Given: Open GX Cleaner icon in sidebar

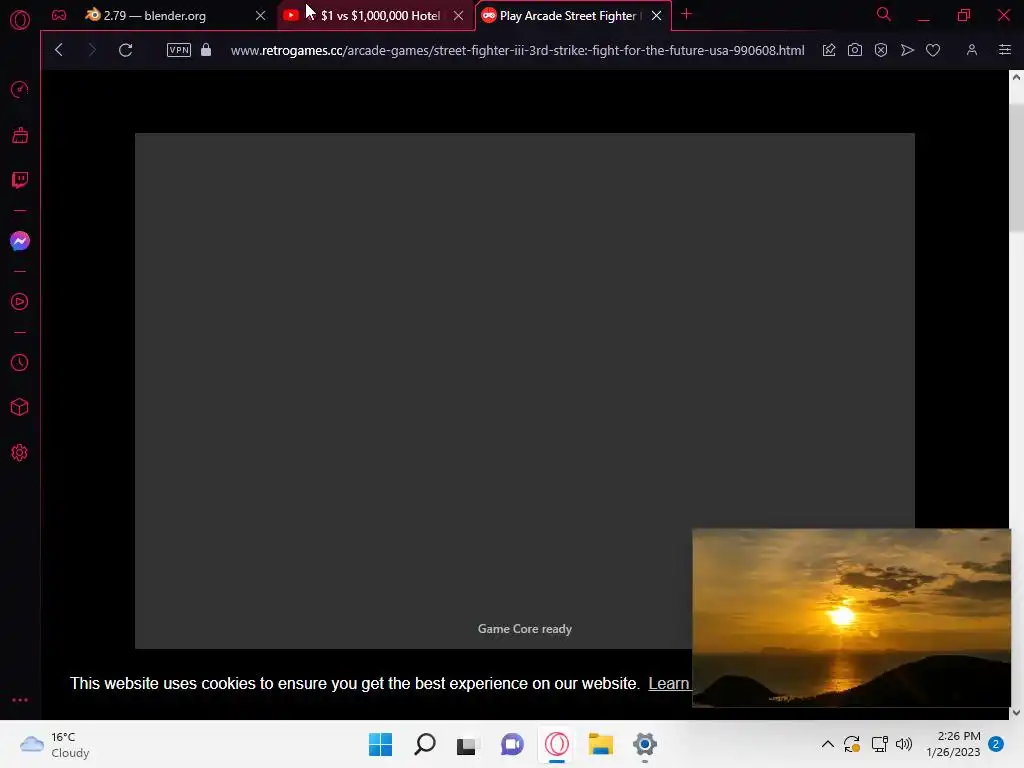Looking at the screenshot, I should pos(20,135).
